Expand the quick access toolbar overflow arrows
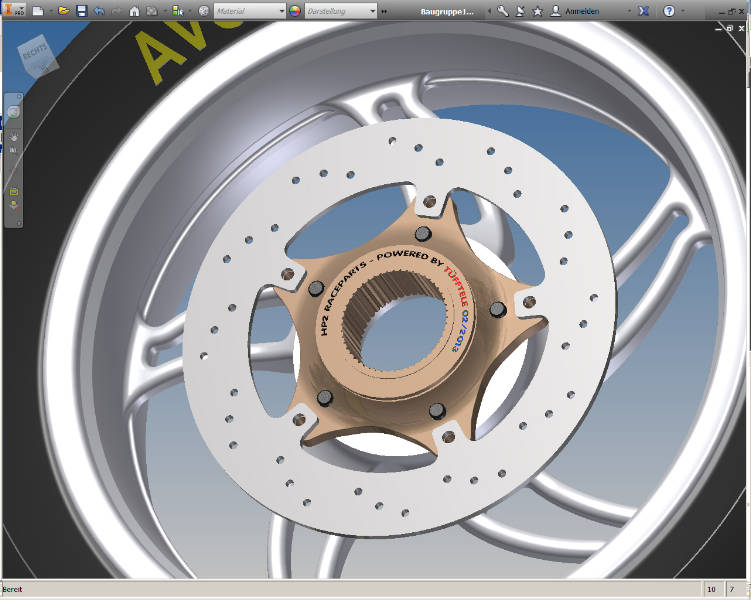751x600 pixels. 384,11
